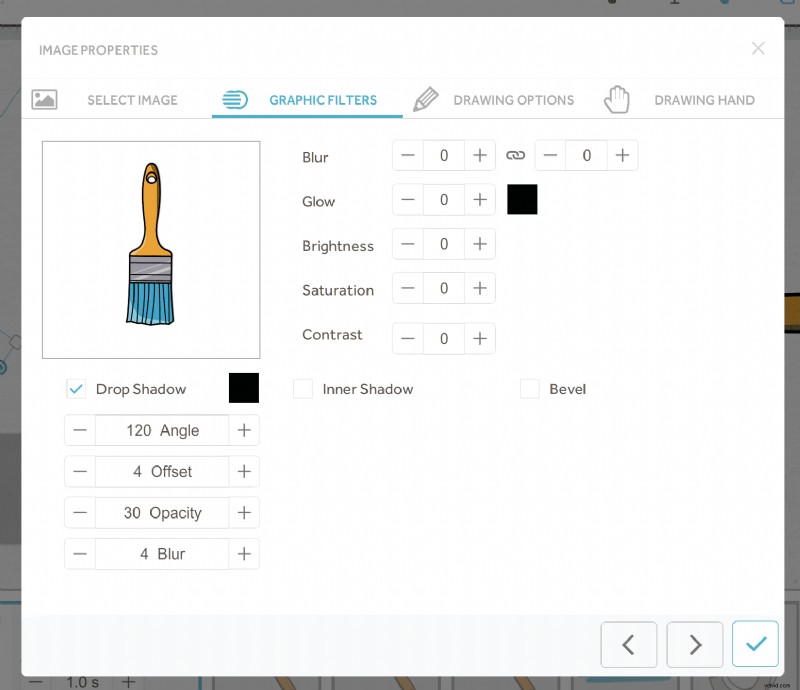Increase the Glow value with plus
Screen dimensions: 800x690
480,199
